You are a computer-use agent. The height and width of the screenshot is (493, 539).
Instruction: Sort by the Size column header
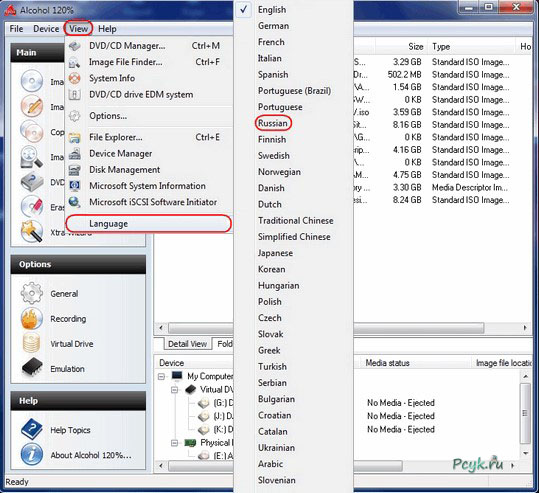402,46
